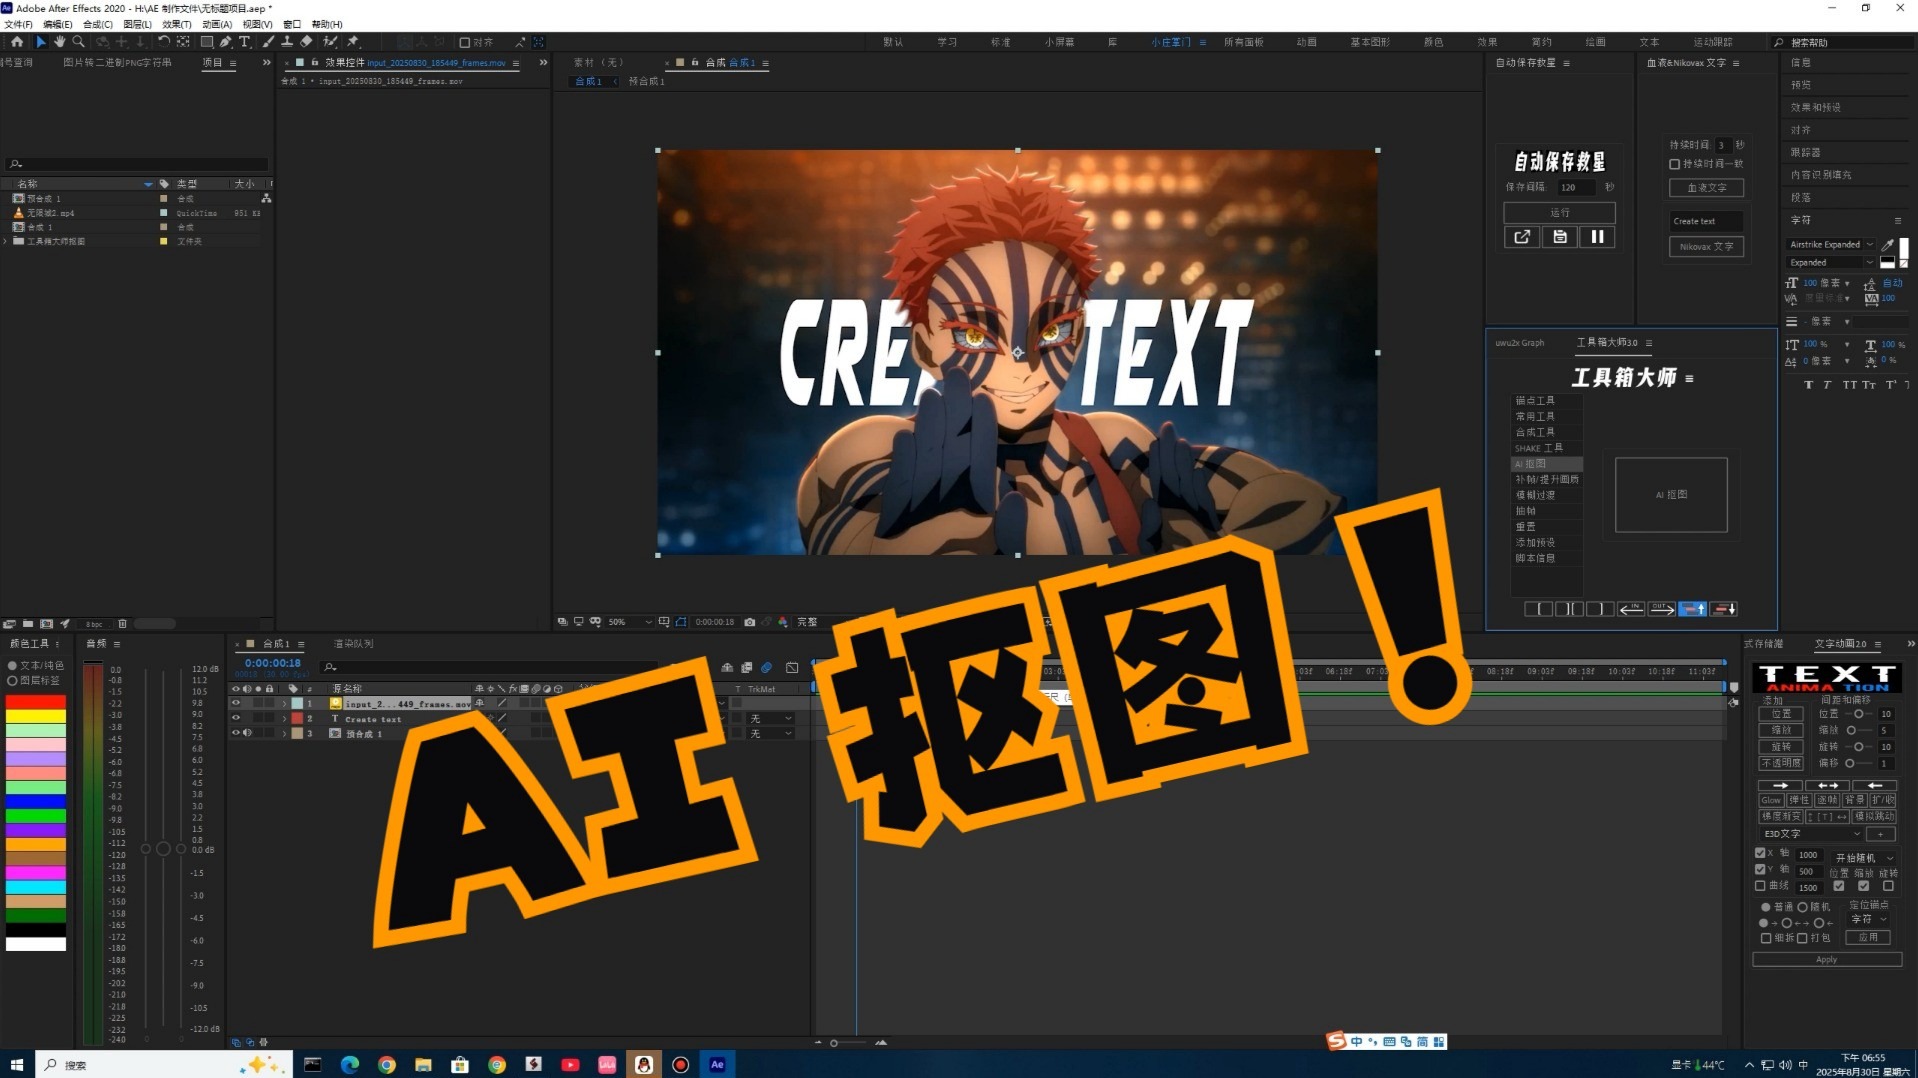
Task: Click the 运行 button in auto-save panel
Action: coord(1559,213)
